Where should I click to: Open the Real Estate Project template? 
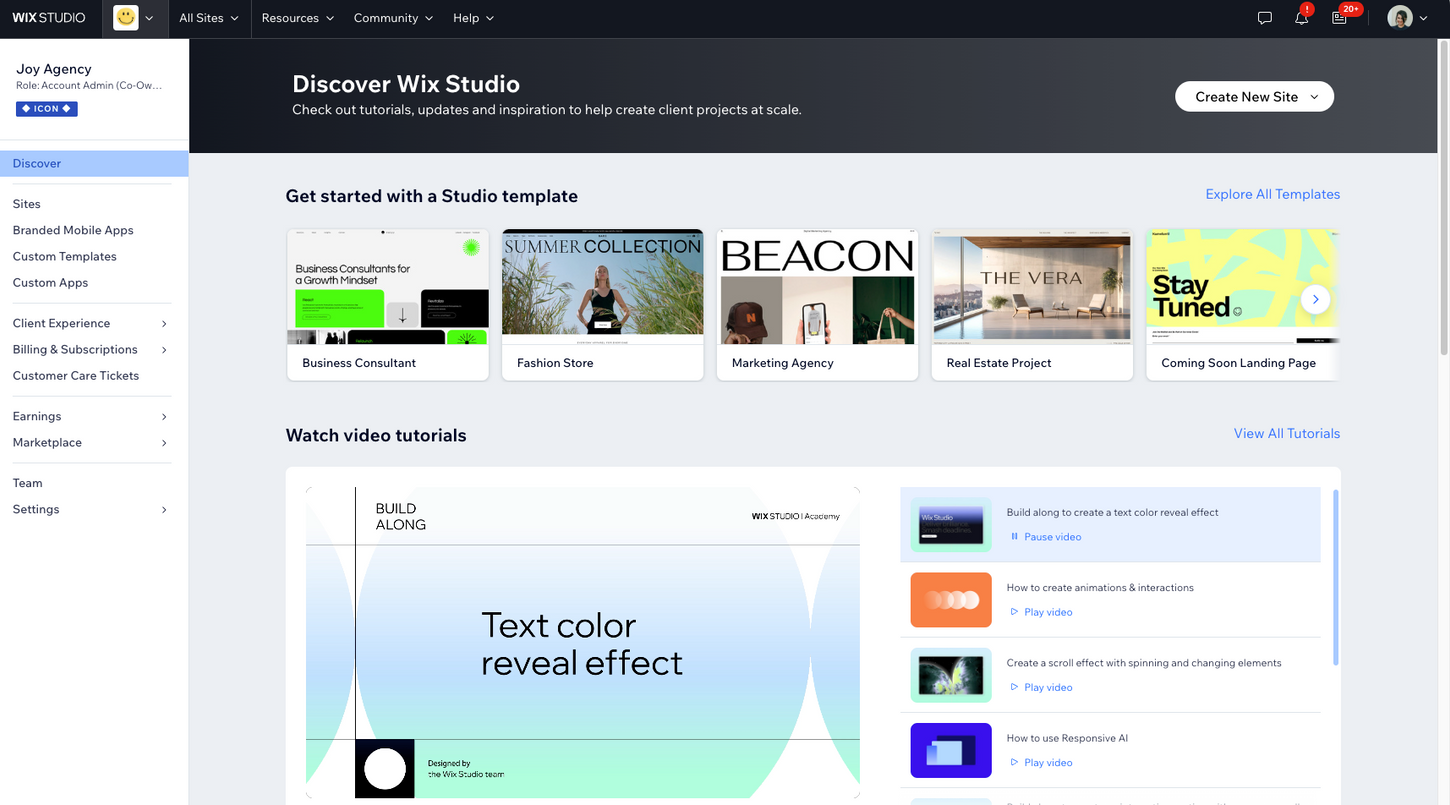[1032, 304]
